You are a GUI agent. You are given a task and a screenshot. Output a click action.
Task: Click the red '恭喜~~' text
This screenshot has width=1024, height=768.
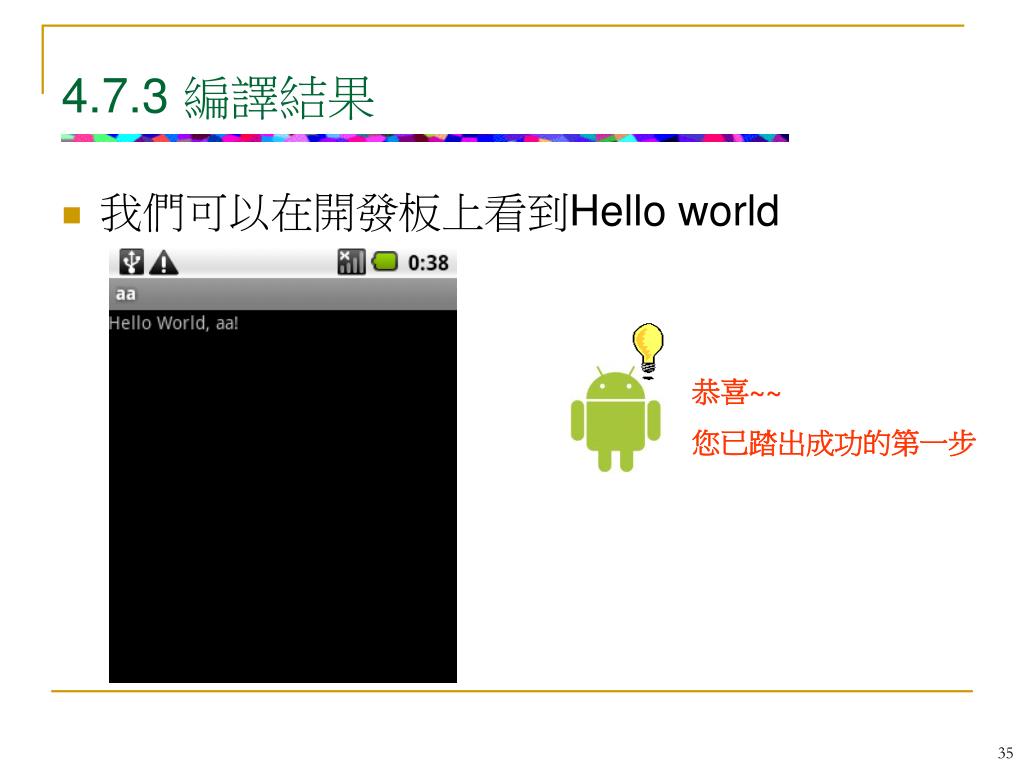(x=736, y=393)
